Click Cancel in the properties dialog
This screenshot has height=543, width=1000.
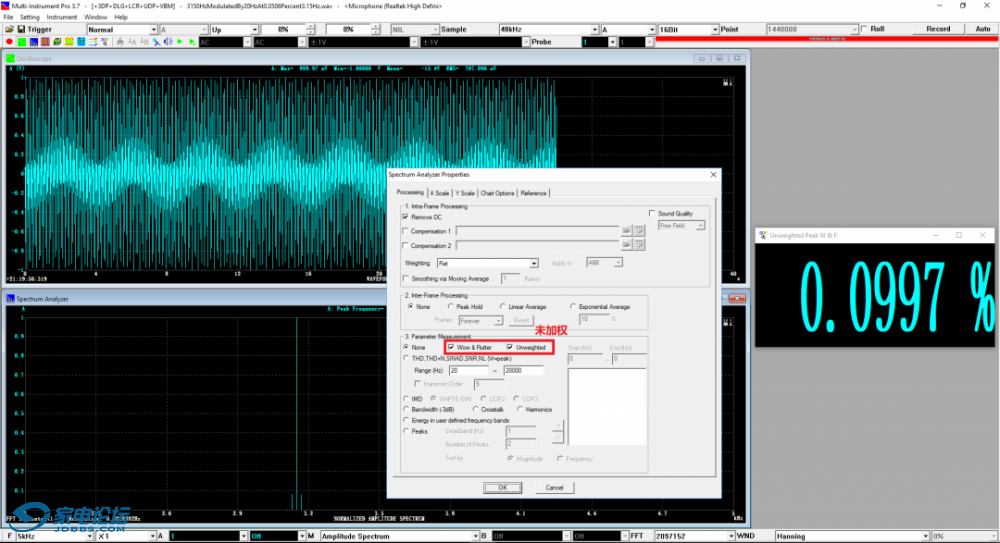(554, 487)
